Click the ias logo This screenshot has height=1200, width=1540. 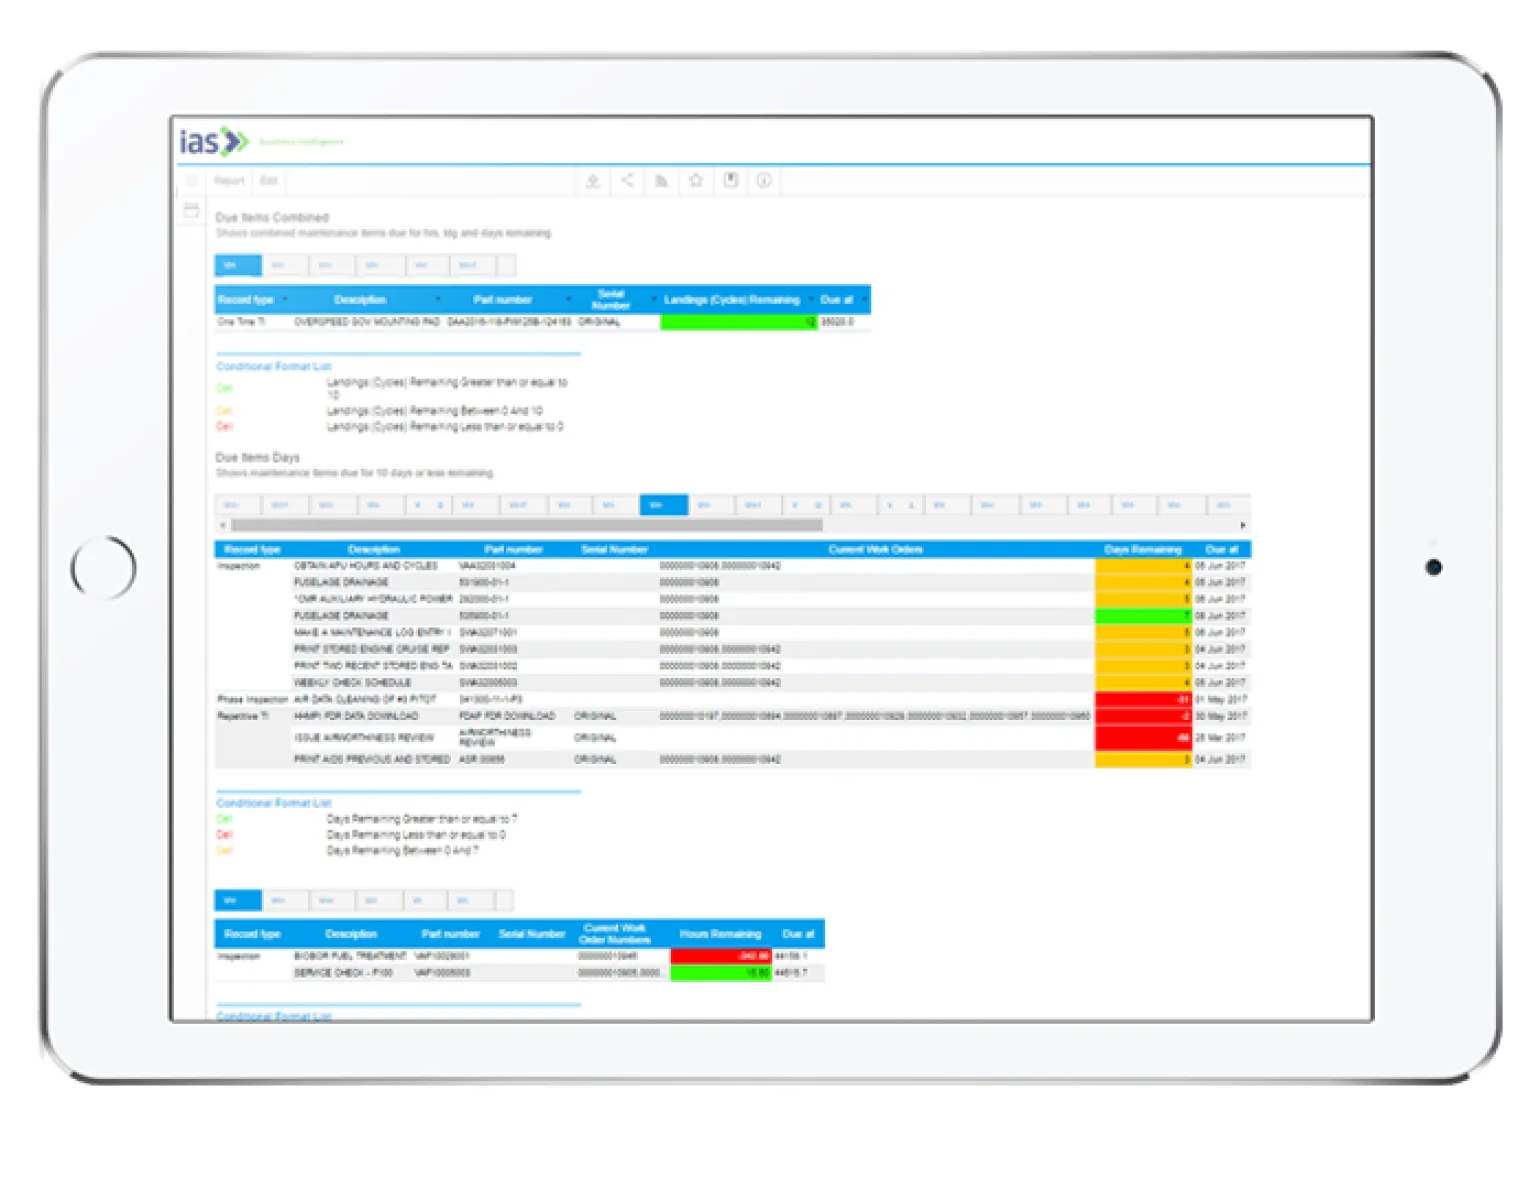[x=213, y=142]
